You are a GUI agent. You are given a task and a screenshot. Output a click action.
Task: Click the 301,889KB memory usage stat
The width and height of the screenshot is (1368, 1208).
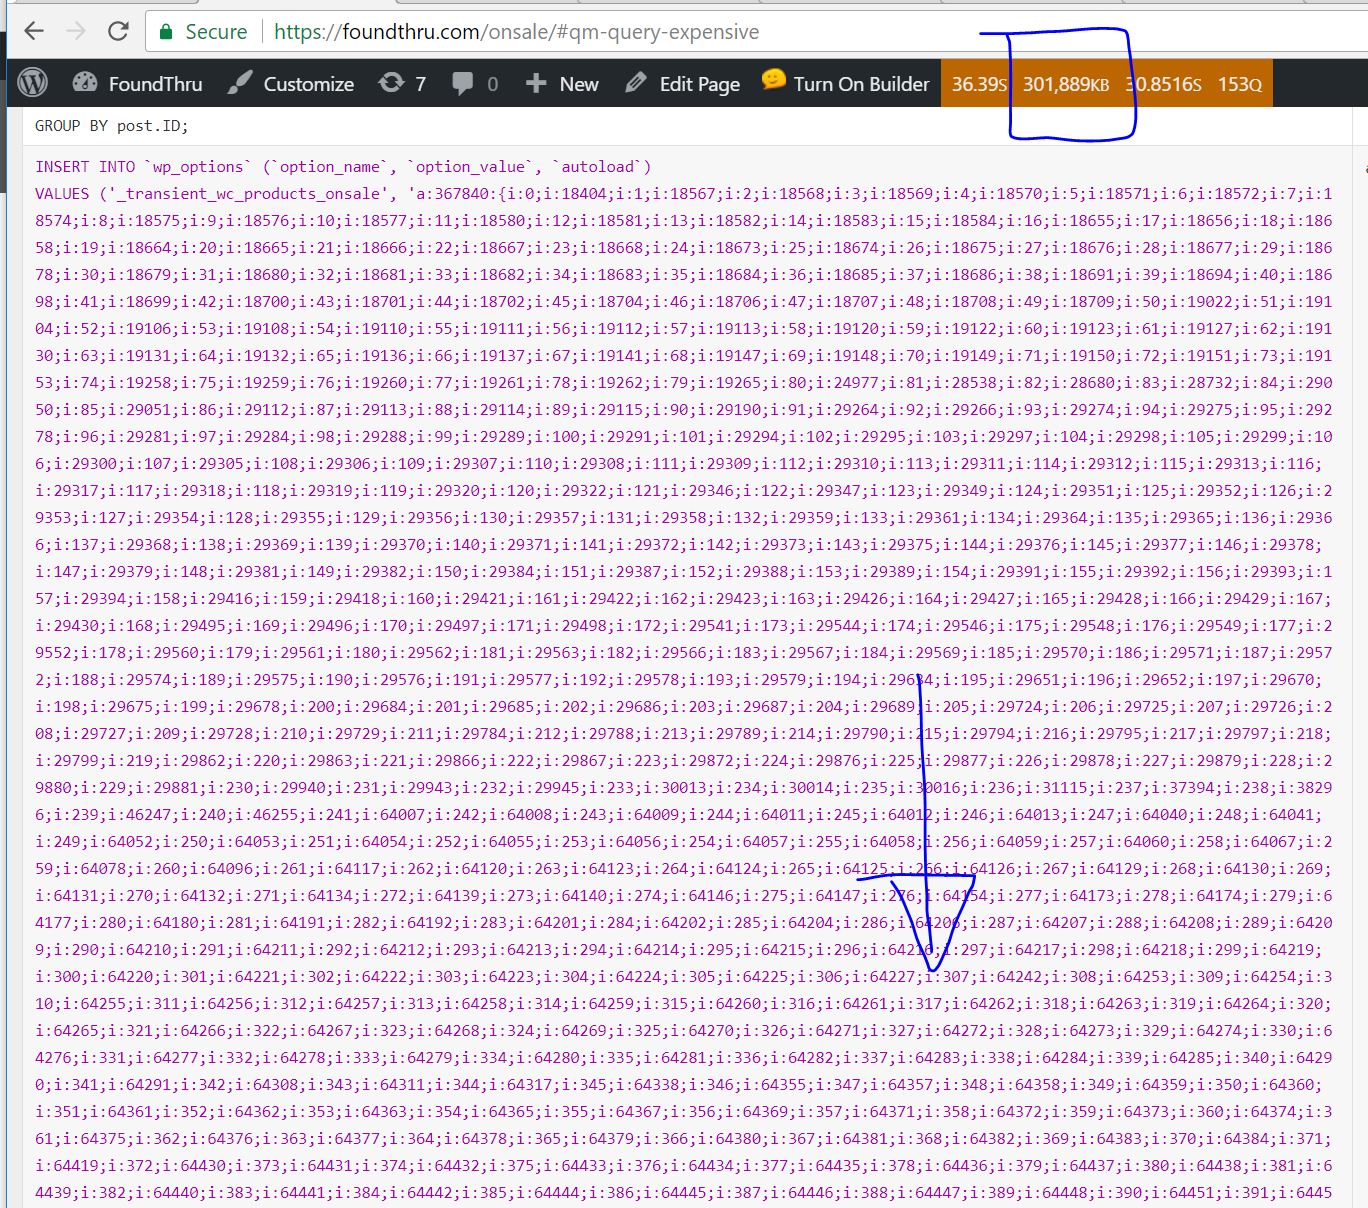pos(1066,84)
